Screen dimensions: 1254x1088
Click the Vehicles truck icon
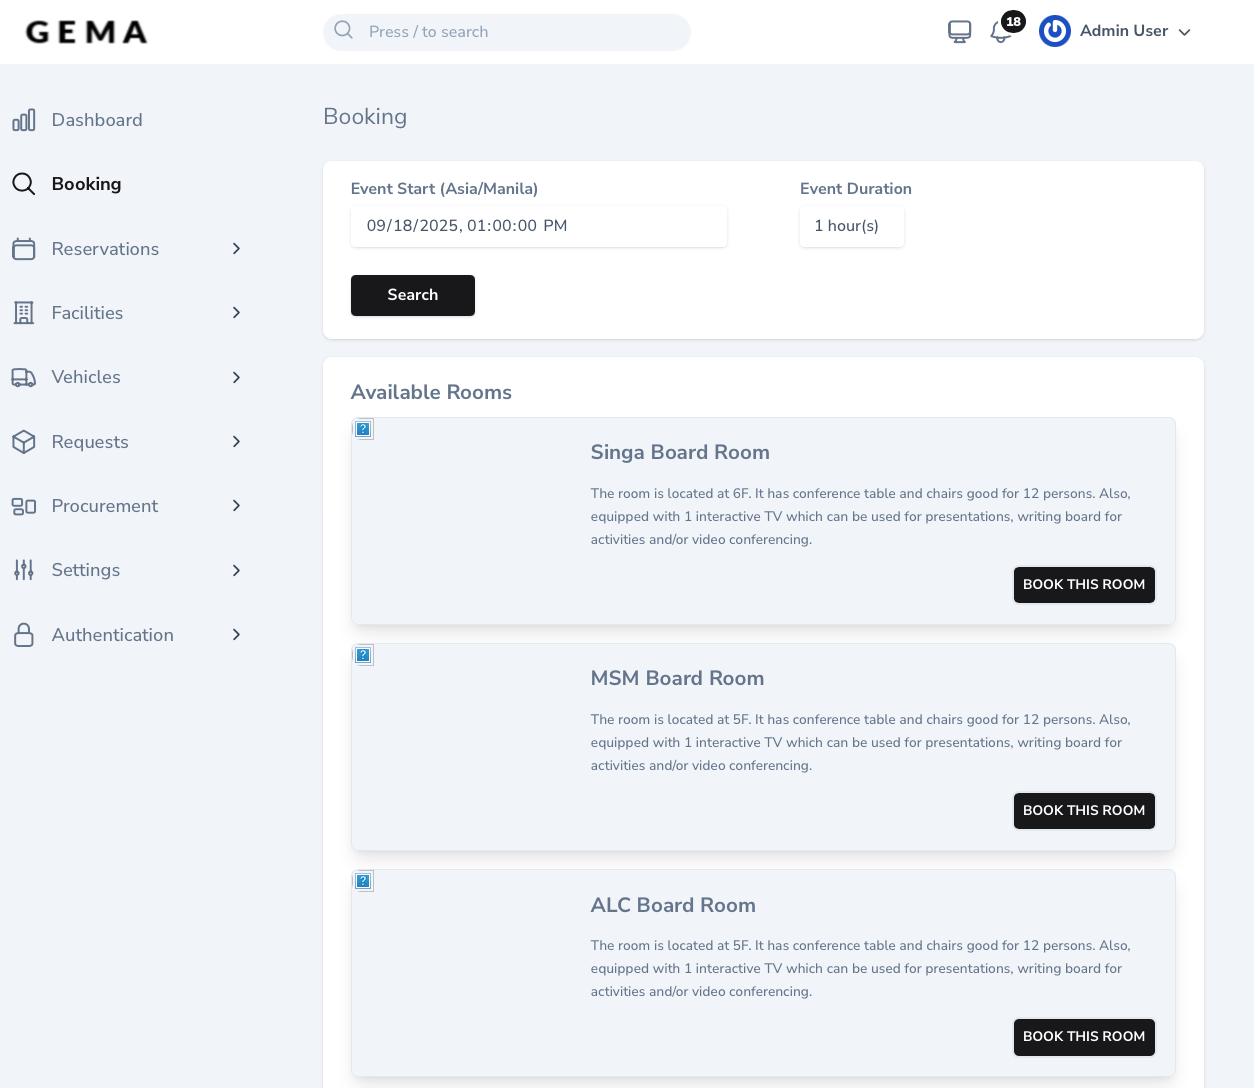pyautogui.click(x=23, y=377)
